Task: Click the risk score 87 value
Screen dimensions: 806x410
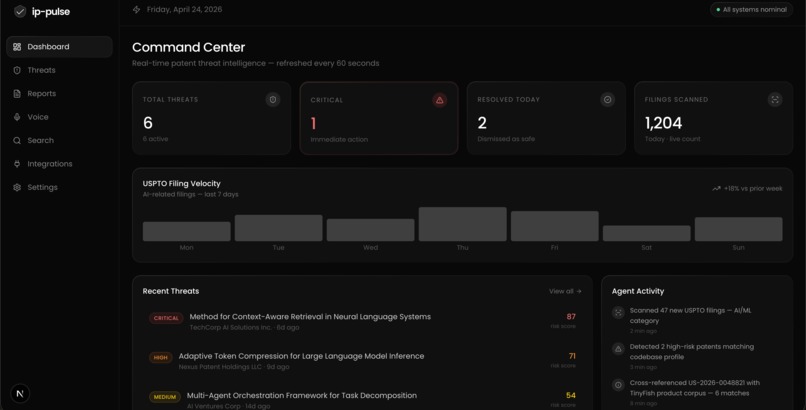Action: 571,316
